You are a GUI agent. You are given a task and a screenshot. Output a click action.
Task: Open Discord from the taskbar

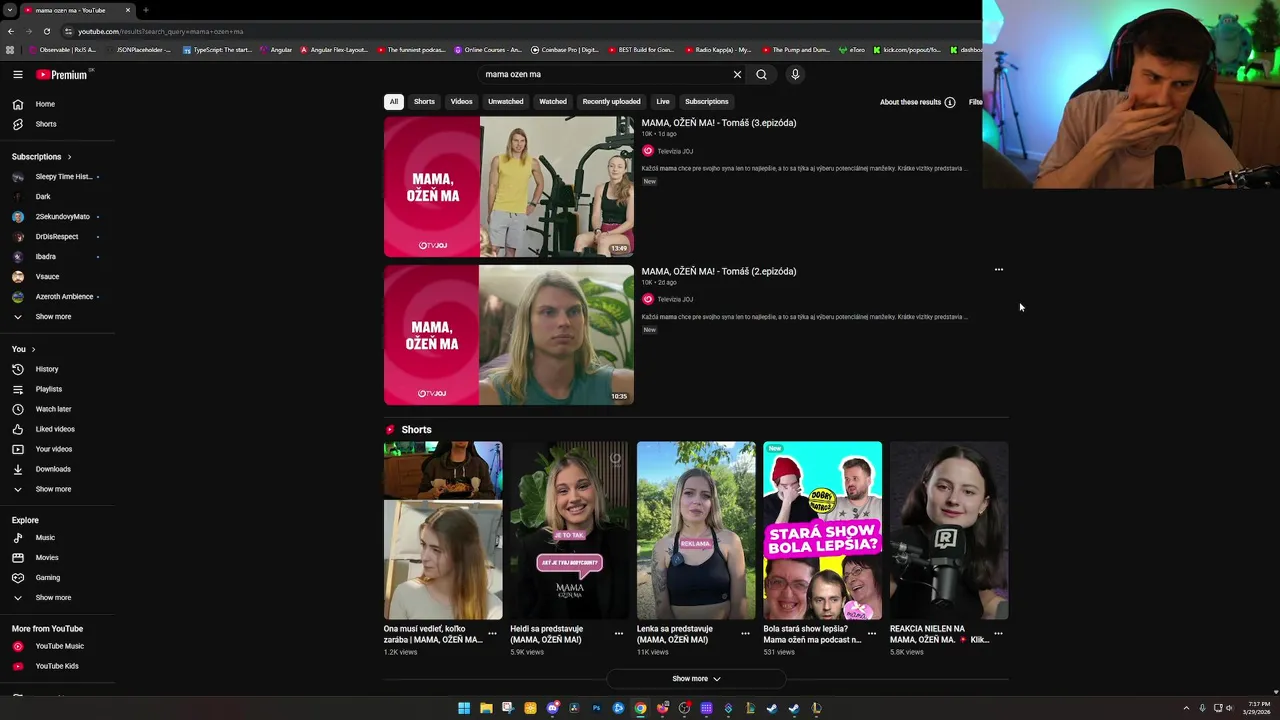(x=552, y=708)
